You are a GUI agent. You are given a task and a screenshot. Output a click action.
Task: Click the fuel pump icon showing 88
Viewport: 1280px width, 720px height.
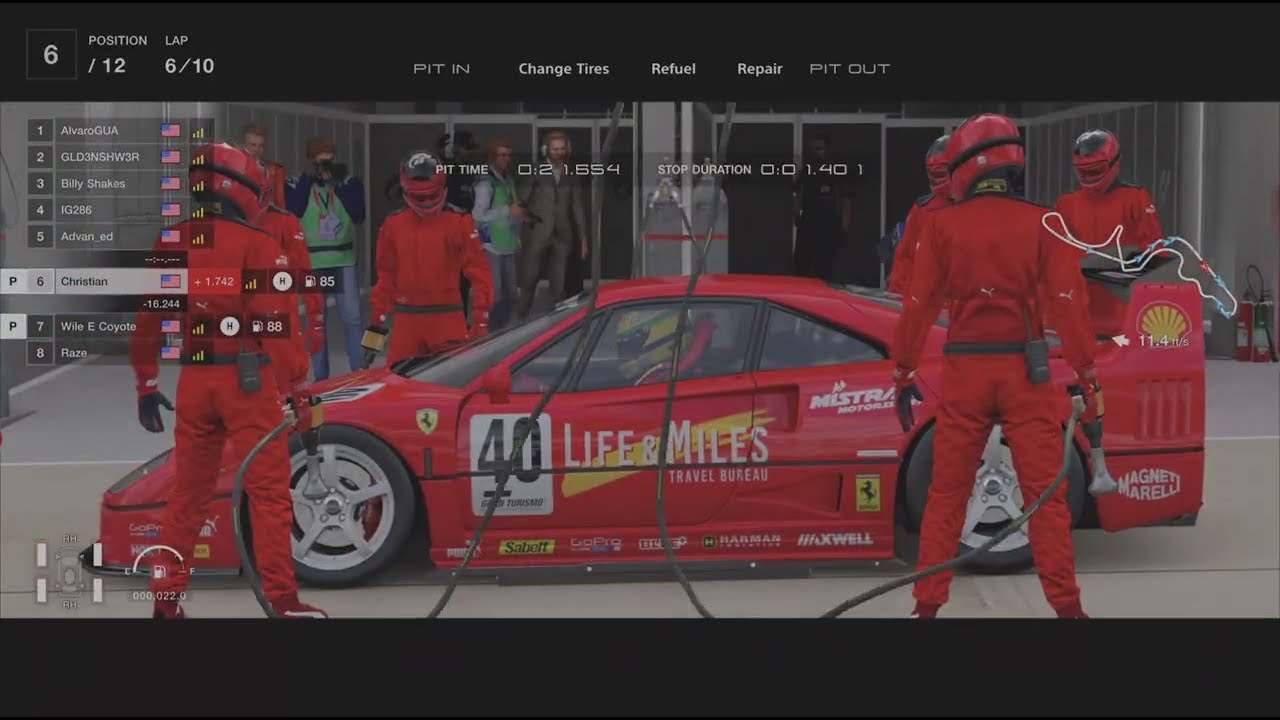pyautogui.click(x=258, y=326)
